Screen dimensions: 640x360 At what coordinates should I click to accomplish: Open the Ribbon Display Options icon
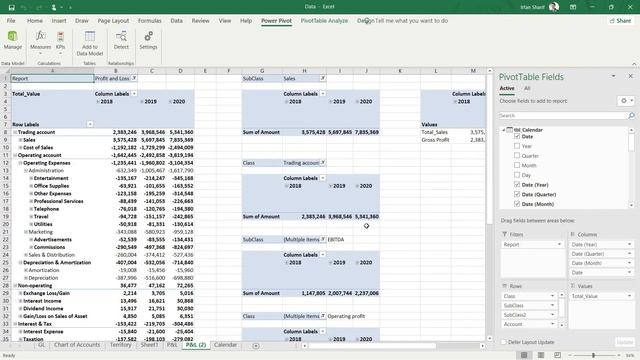(x=573, y=7)
